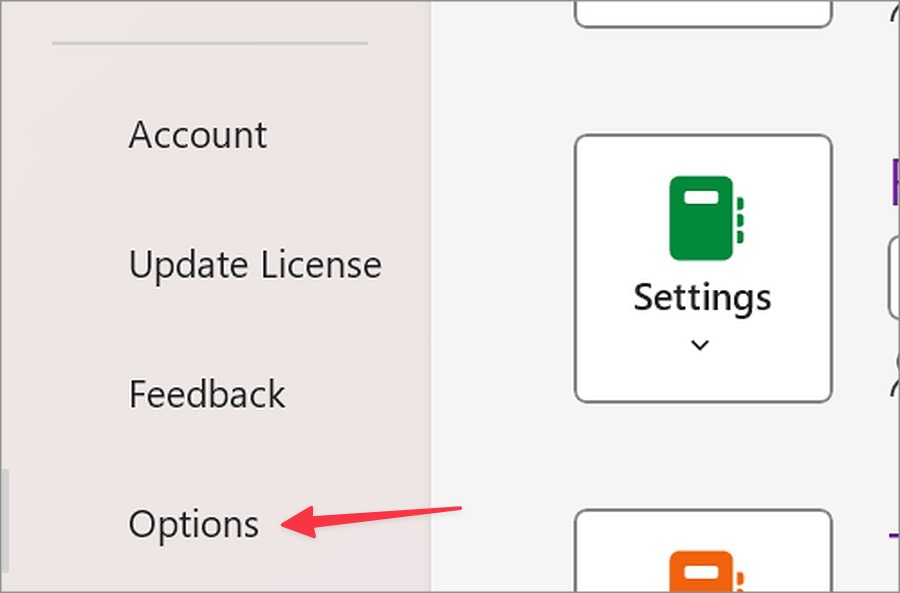Click the tile containing the orange notebook
Viewport: 900px width, 593px height.
[703, 552]
